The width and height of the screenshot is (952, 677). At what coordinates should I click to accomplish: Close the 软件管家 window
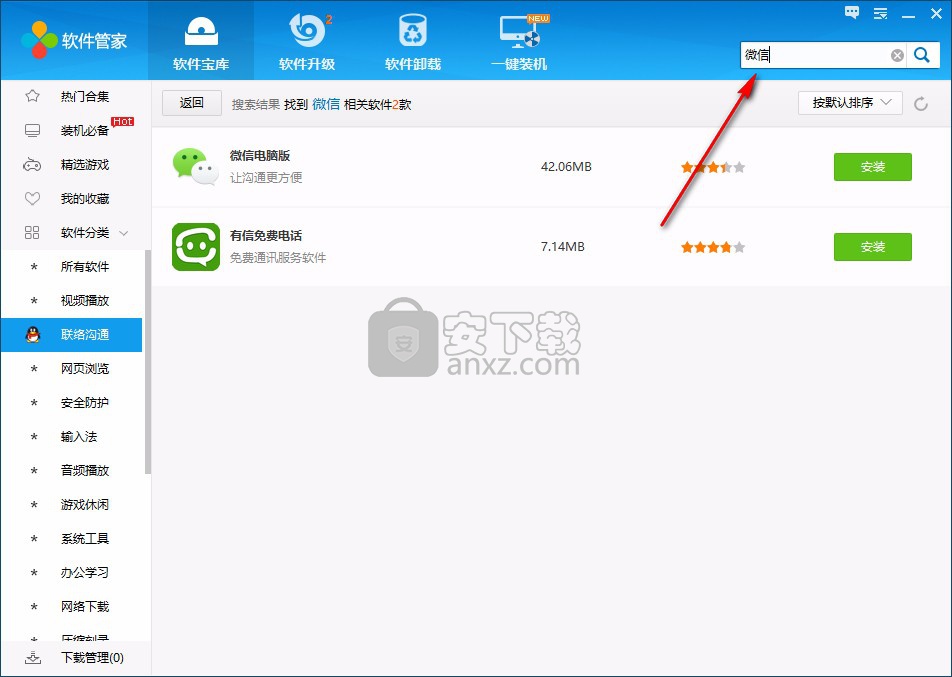pyautogui.click(x=936, y=13)
